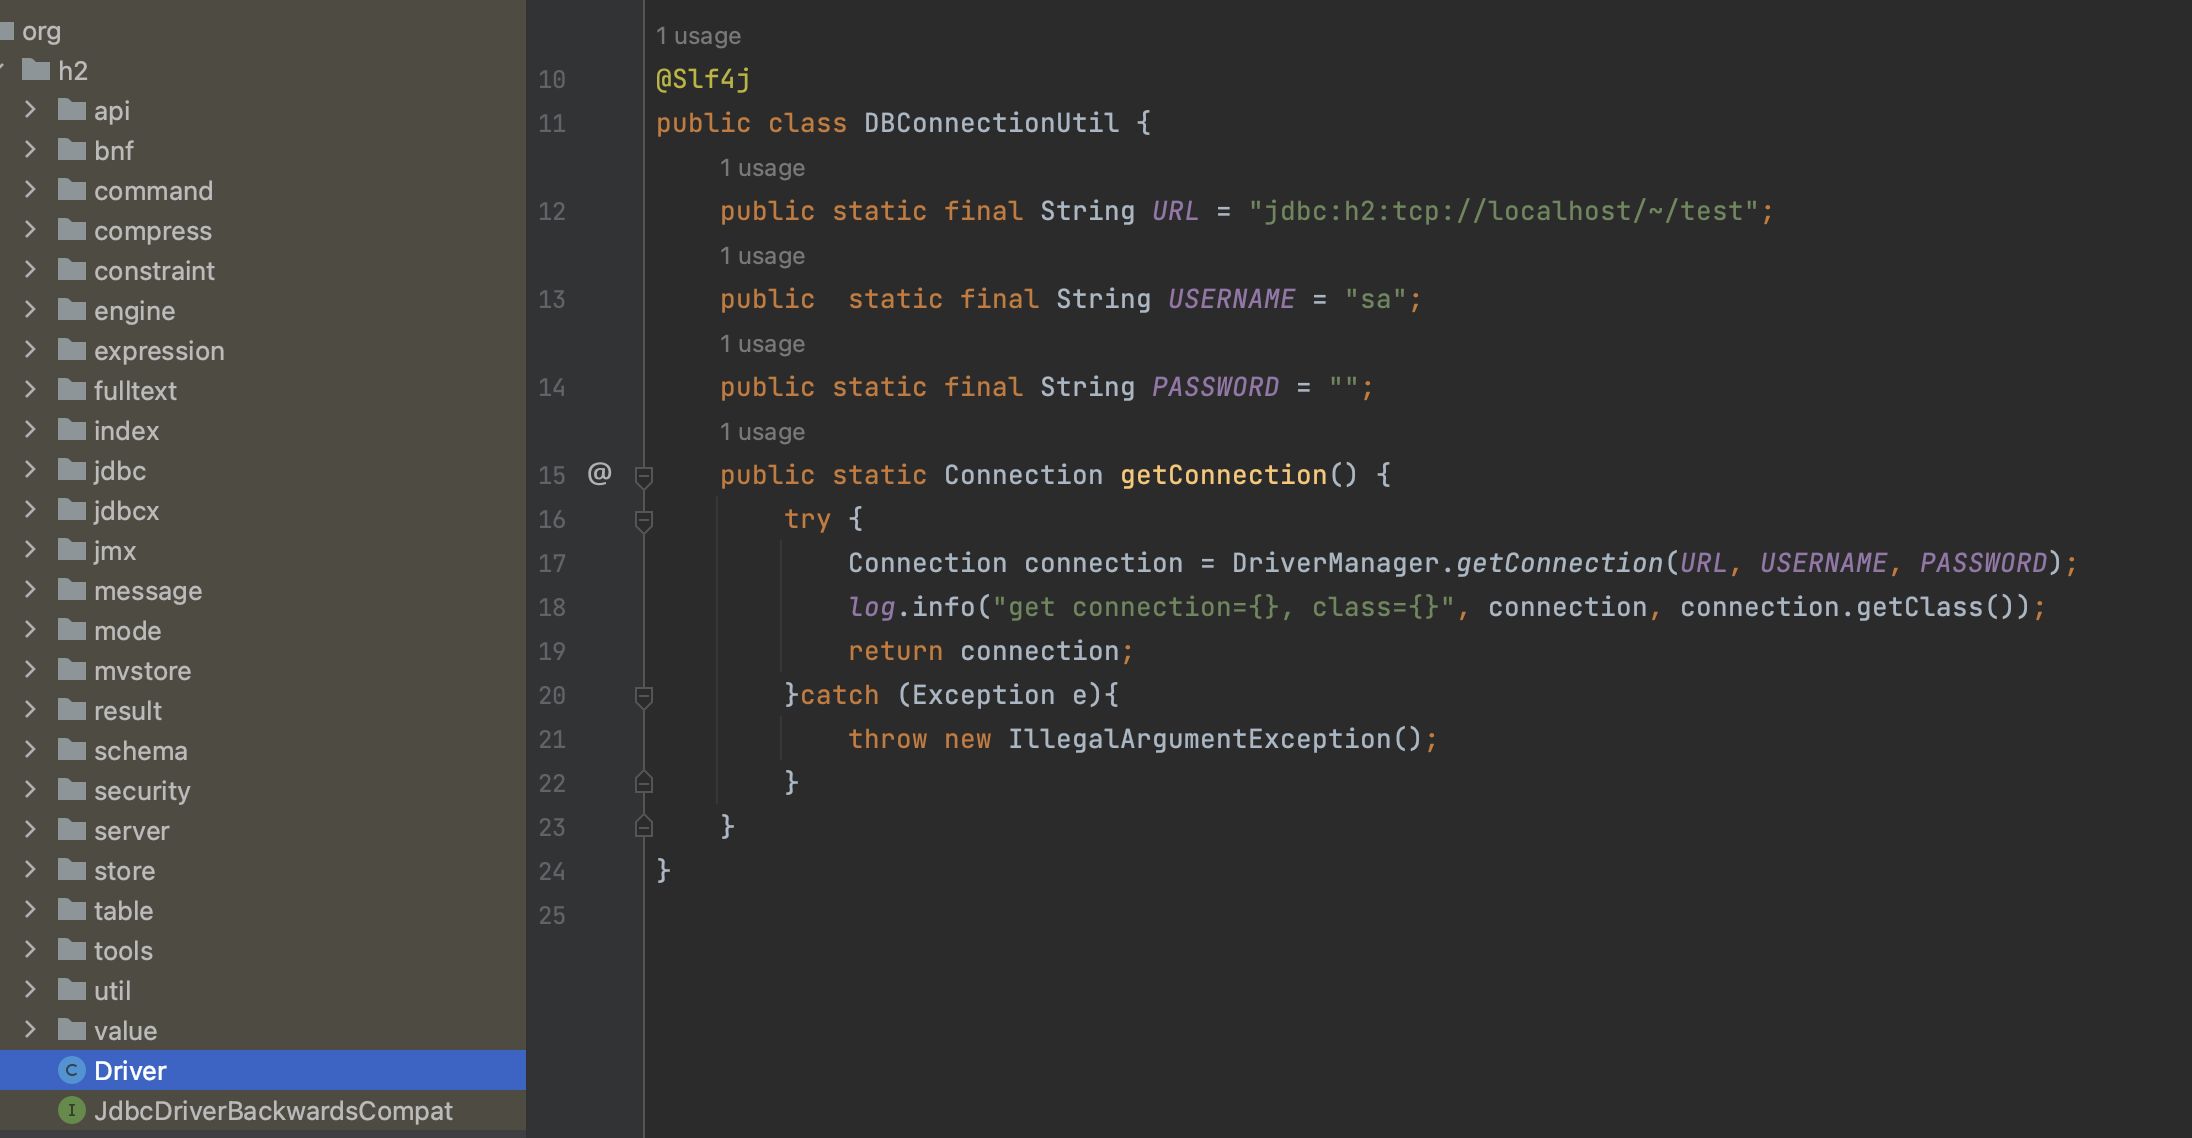Click line number 17 in gutter
The width and height of the screenshot is (2192, 1138).
(x=552, y=563)
